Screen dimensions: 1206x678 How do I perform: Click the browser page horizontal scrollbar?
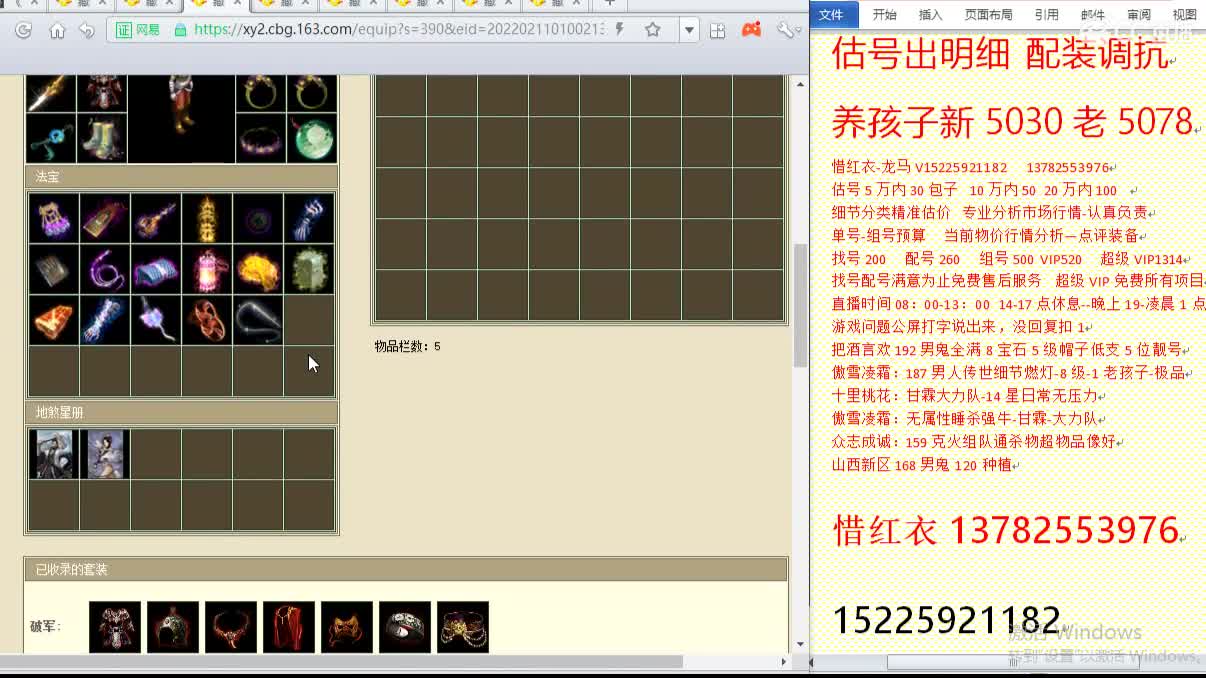pyautogui.click(x=341, y=662)
